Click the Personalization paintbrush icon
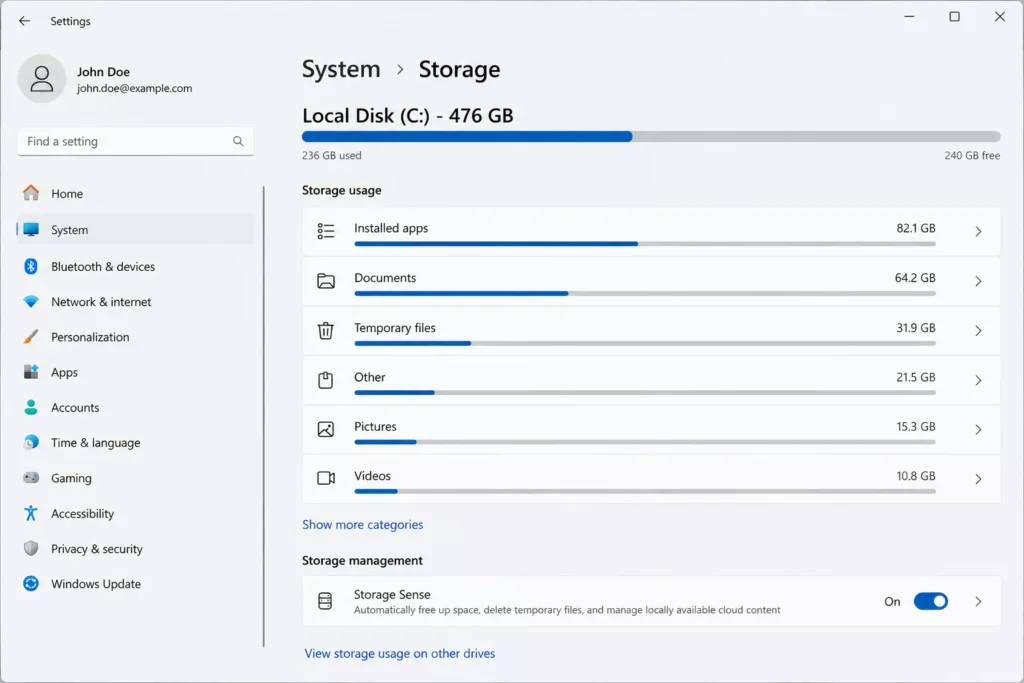Screen dimensions: 1024x683 pos(31,337)
